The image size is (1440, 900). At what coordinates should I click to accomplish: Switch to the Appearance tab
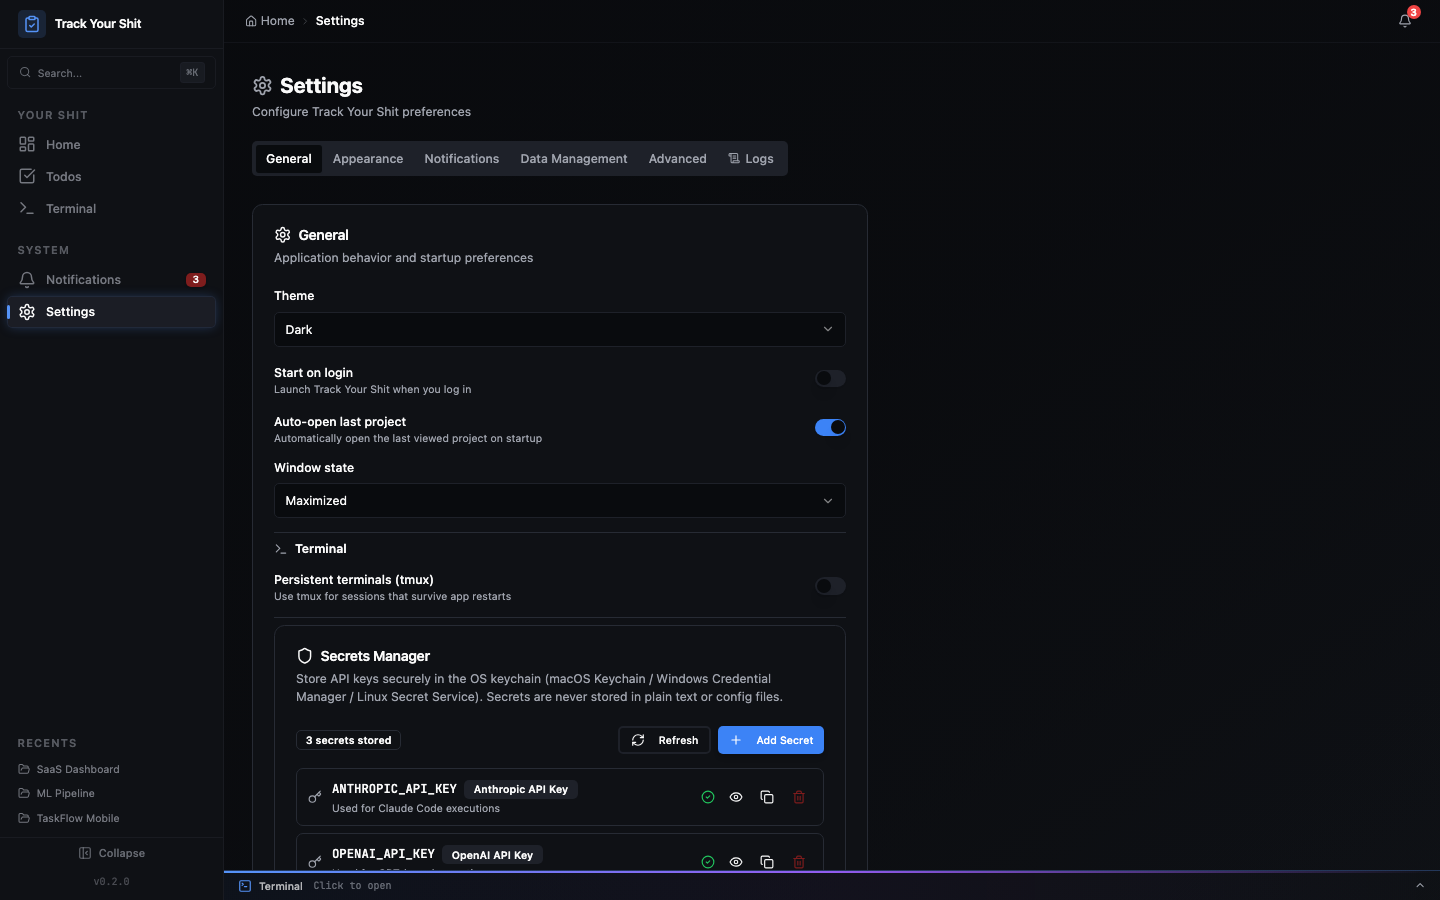(368, 158)
